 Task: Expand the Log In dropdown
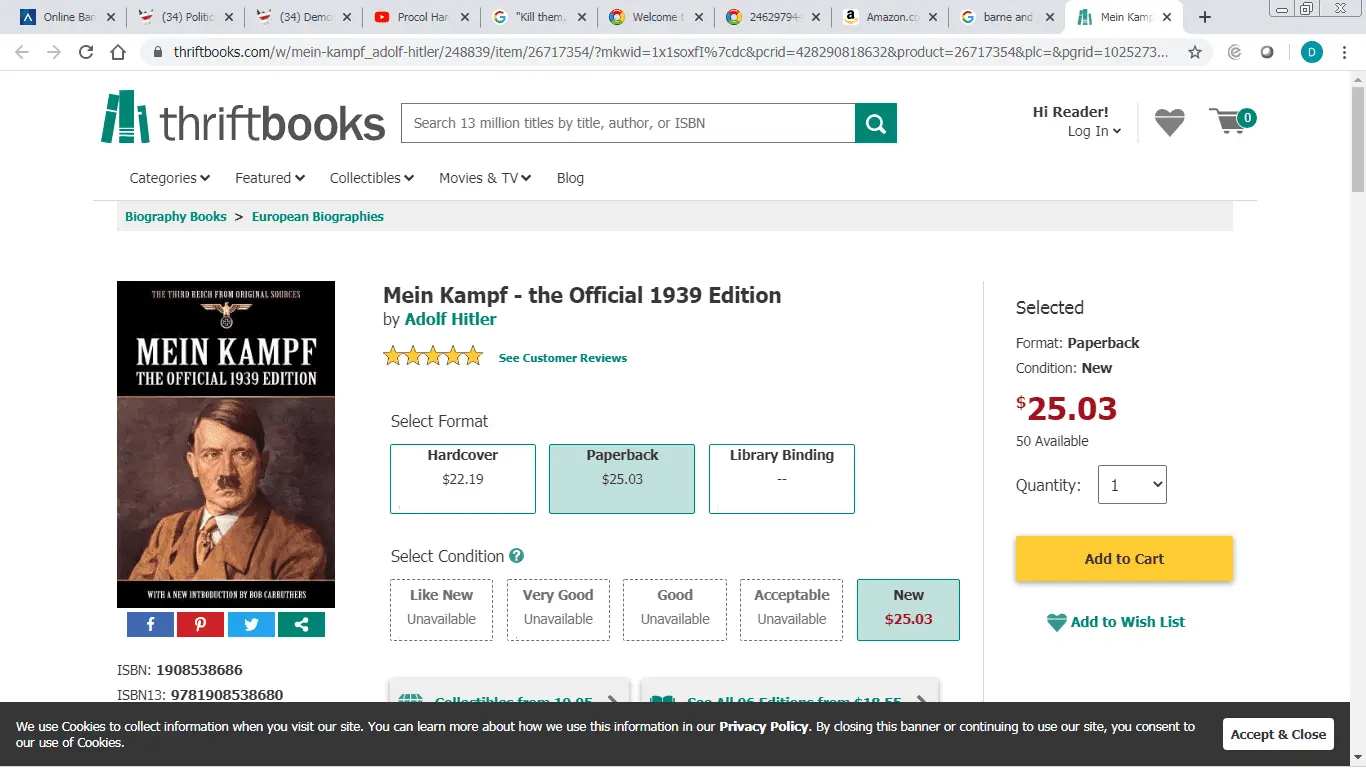click(x=1094, y=131)
